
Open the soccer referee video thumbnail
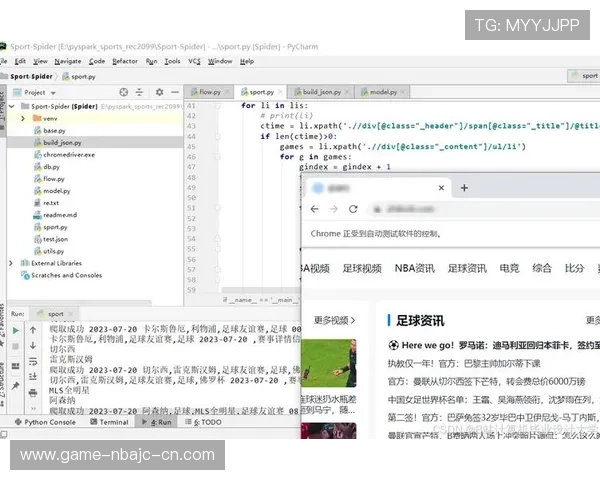329,363
